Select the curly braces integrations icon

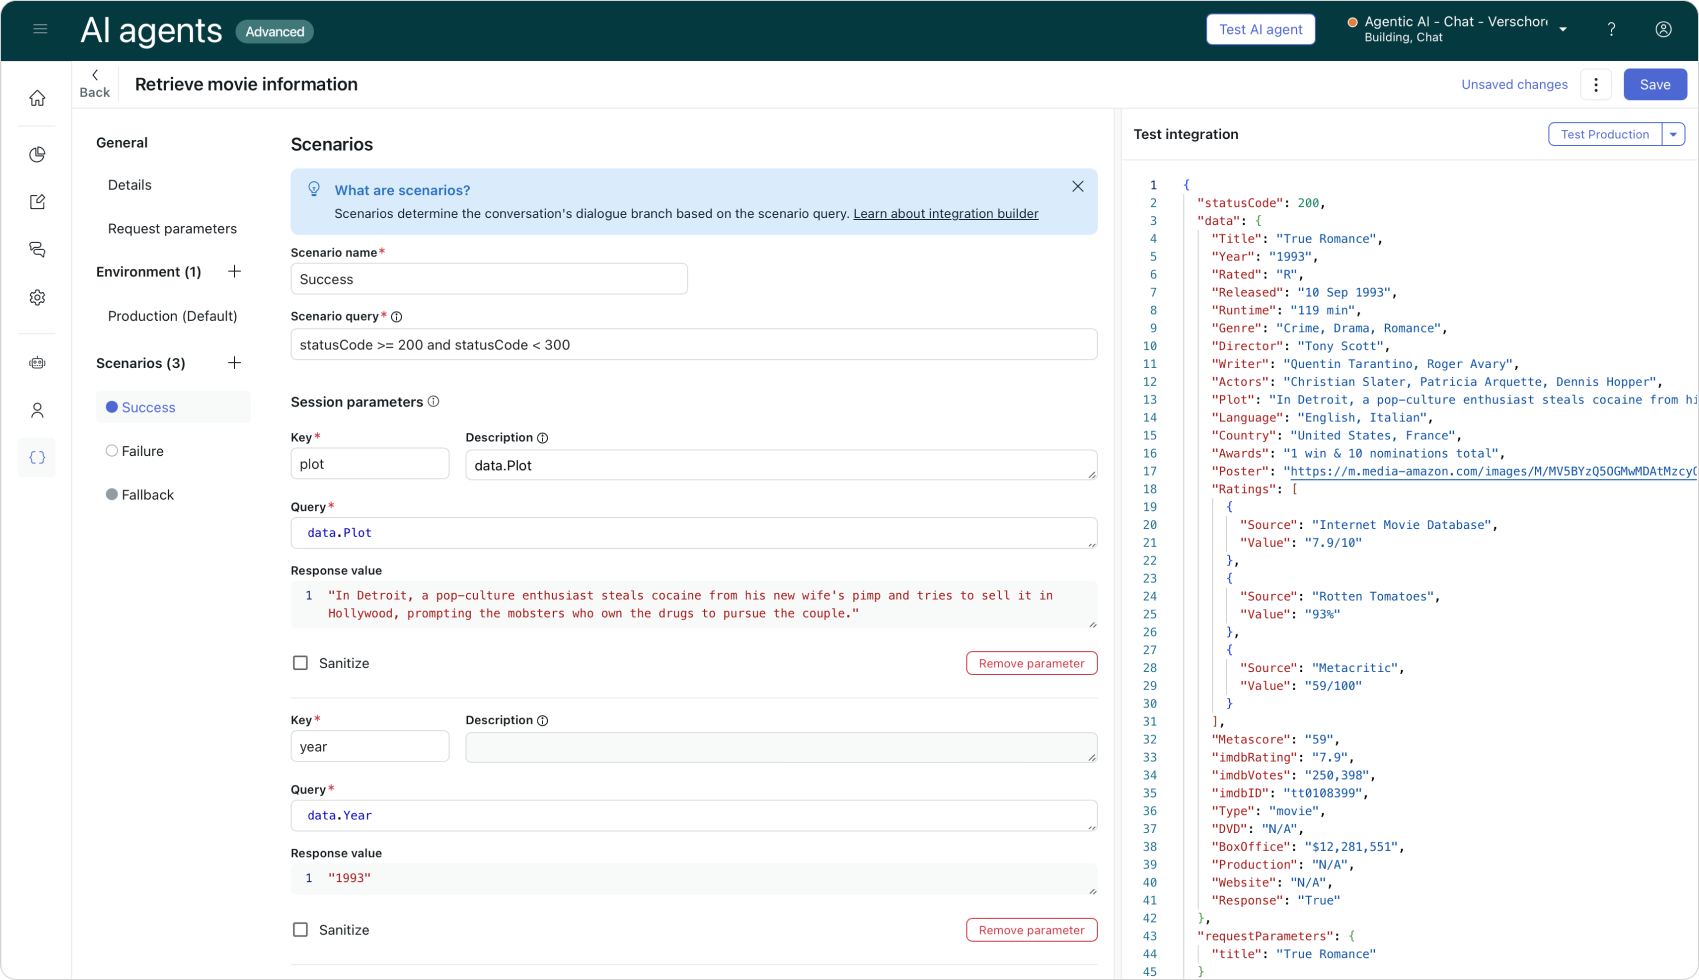[37, 458]
